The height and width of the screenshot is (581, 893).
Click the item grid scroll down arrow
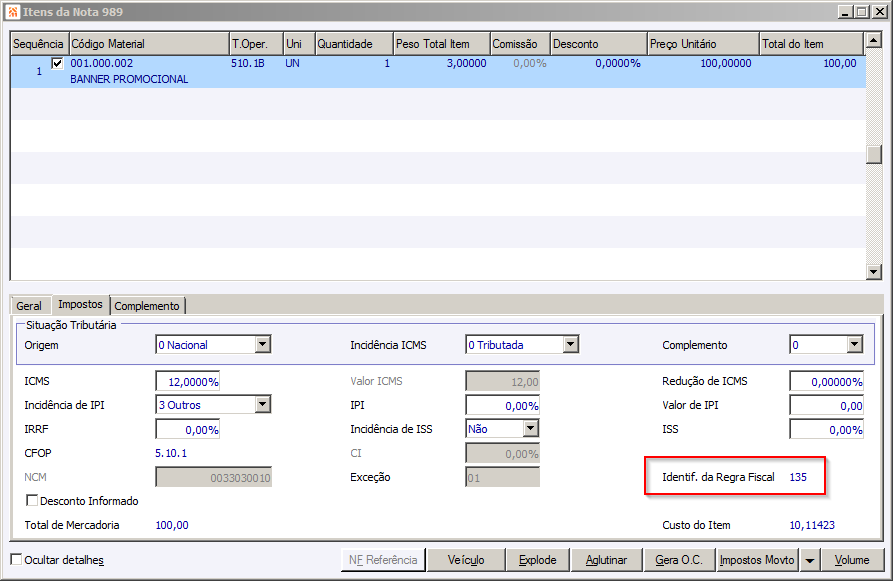click(874, 272)
